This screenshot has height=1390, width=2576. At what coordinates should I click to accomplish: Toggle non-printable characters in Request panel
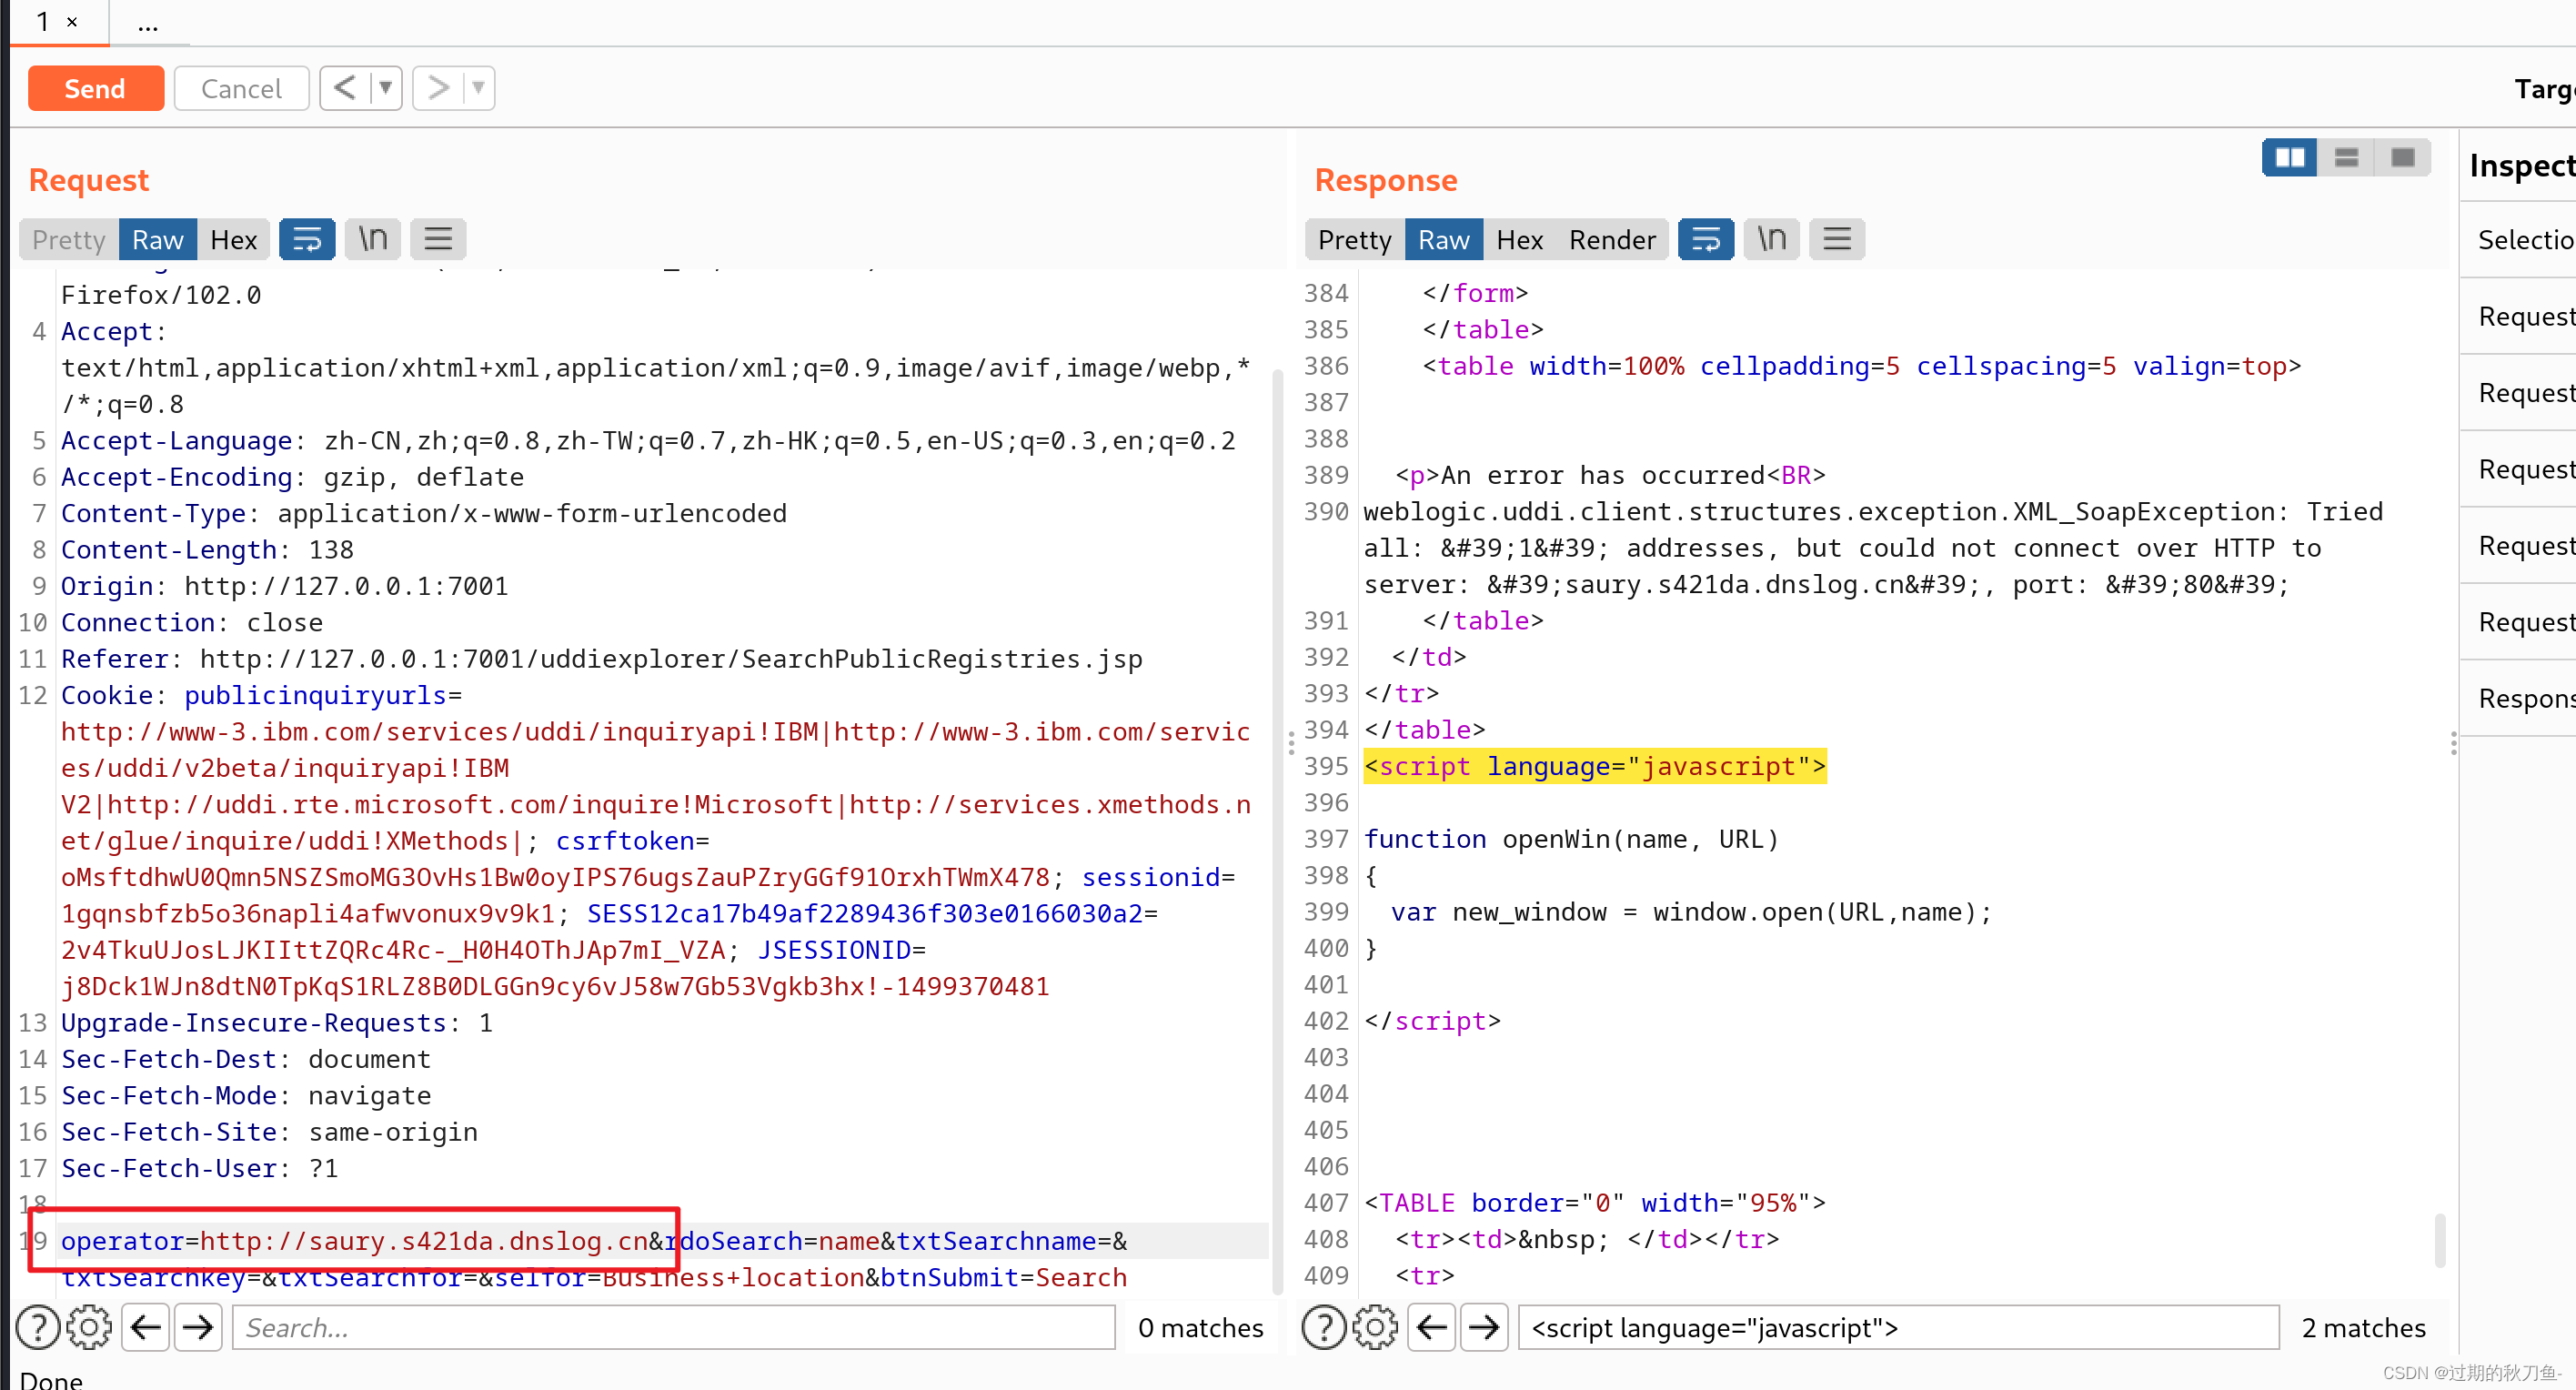(x=372, y=240)
